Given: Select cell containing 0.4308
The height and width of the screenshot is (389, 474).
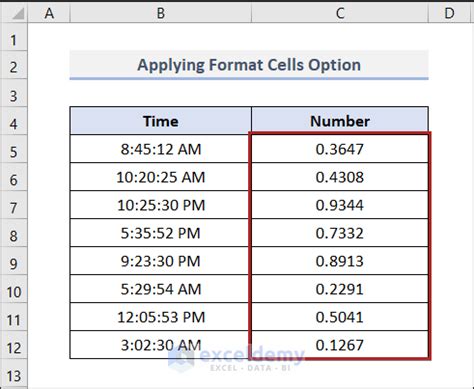Looking at the screenshot, I should [340, 177].
